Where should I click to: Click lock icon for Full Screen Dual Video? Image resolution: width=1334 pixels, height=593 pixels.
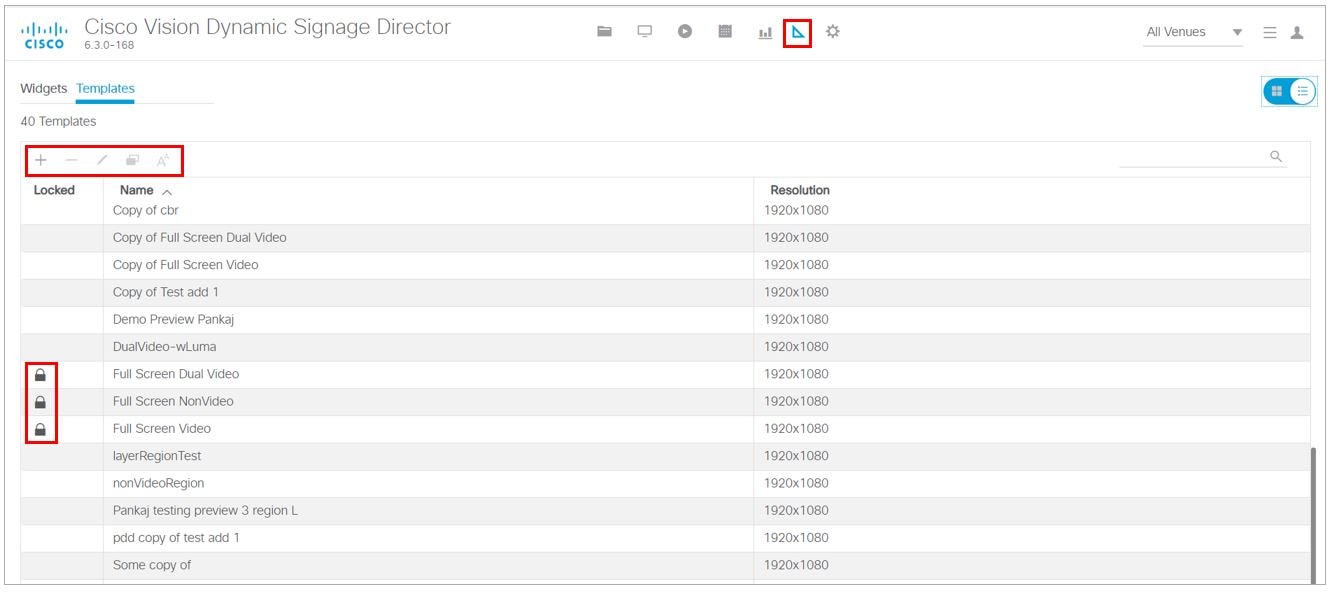[x=40, y=375]
